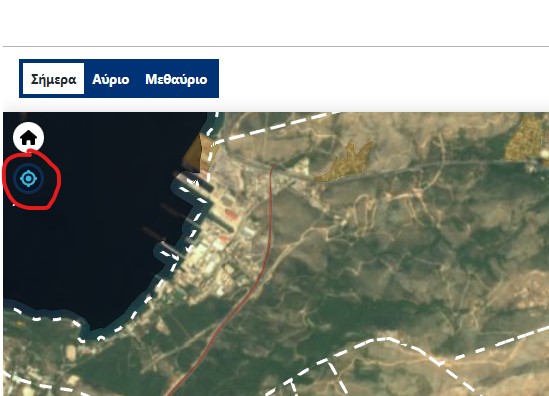
Task: Click the small yellow patch on the left coast
Action: 20,324
